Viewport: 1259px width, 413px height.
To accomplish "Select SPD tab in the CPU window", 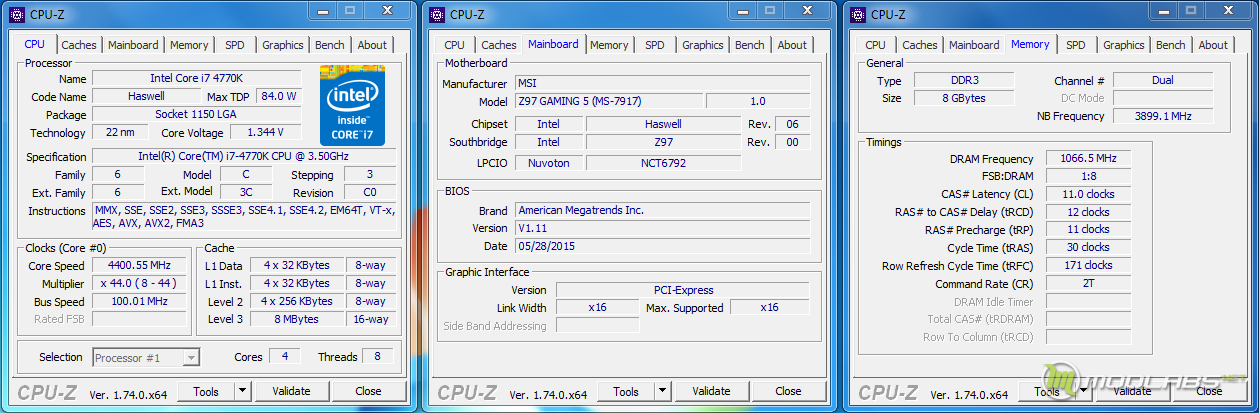I will tap(235, 45).
